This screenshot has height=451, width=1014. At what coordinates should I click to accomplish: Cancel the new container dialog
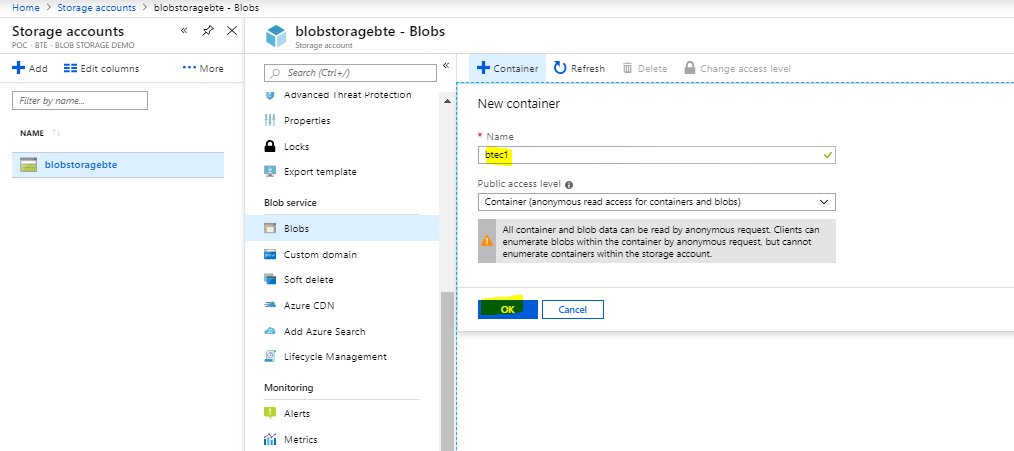572,309
